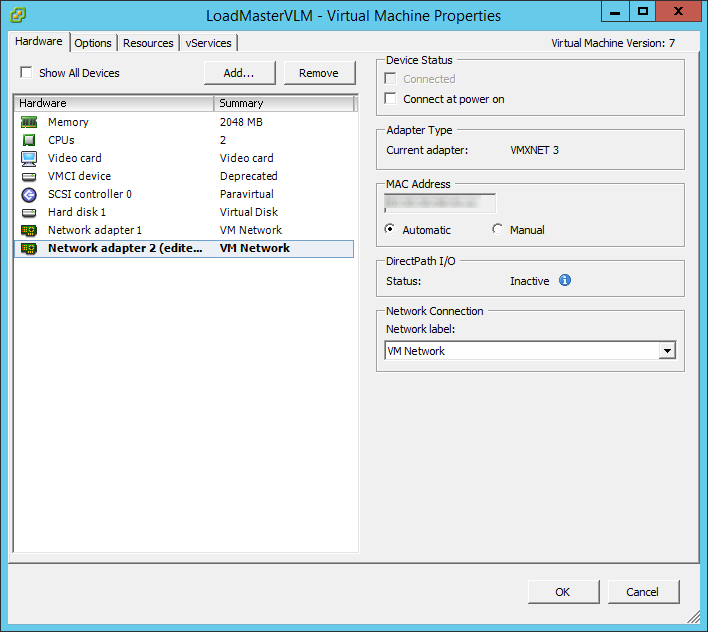708x632 pixels.
Task: Click the Inactive status text
Action: (x=529, y=281)
